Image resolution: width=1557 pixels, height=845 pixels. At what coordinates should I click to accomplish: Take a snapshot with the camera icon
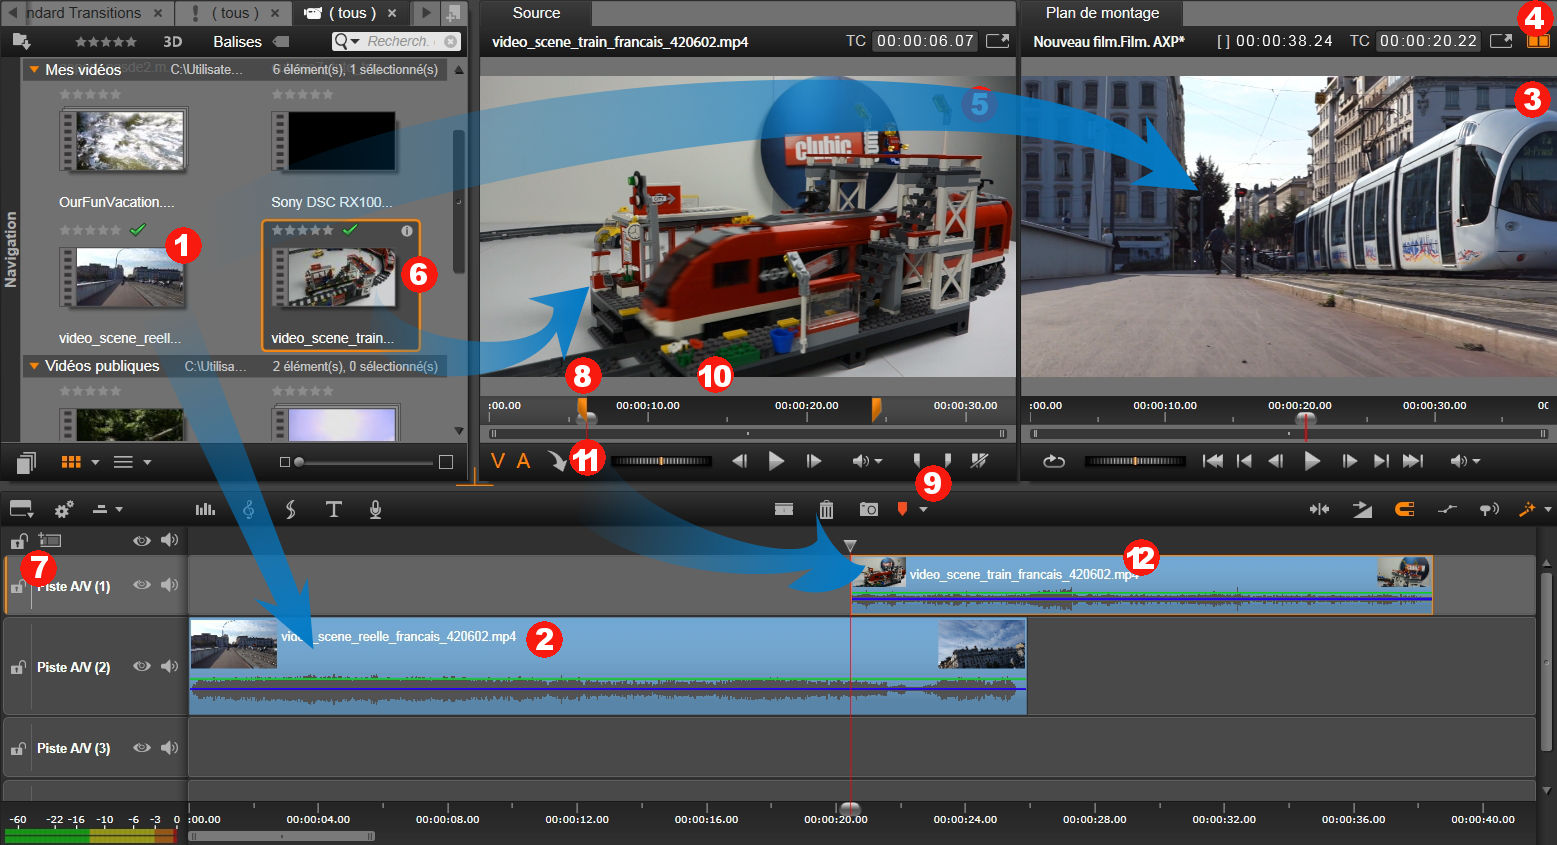868,510
